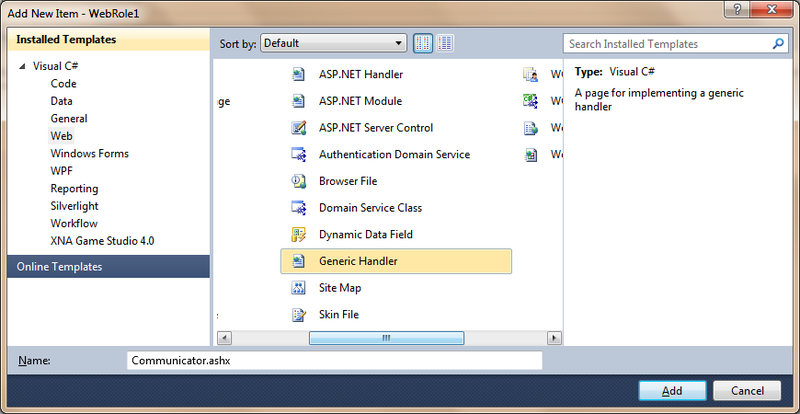Click the scroll left arrow
Screen dimensions: 800x414
click(224, 338)
